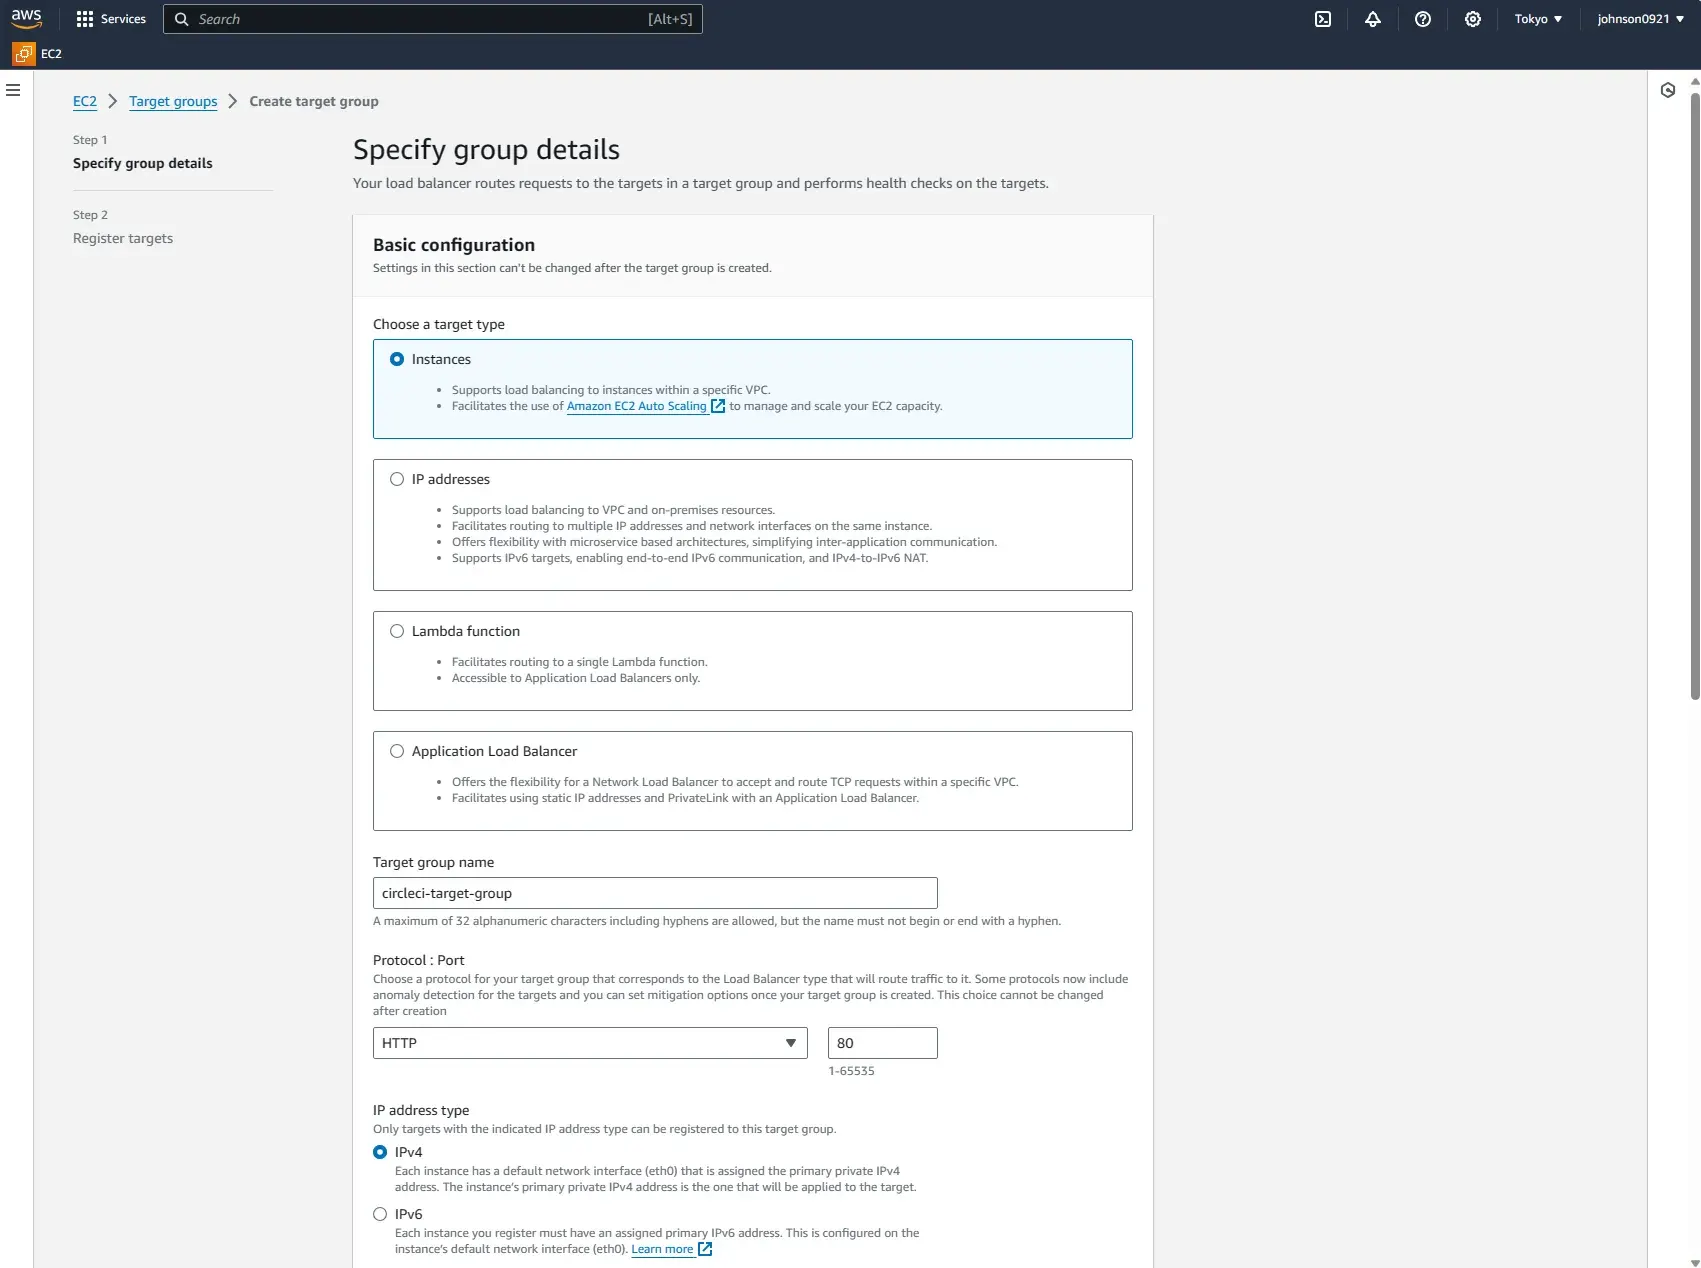Open account settings via gear icon

(x=1472, y=19)
